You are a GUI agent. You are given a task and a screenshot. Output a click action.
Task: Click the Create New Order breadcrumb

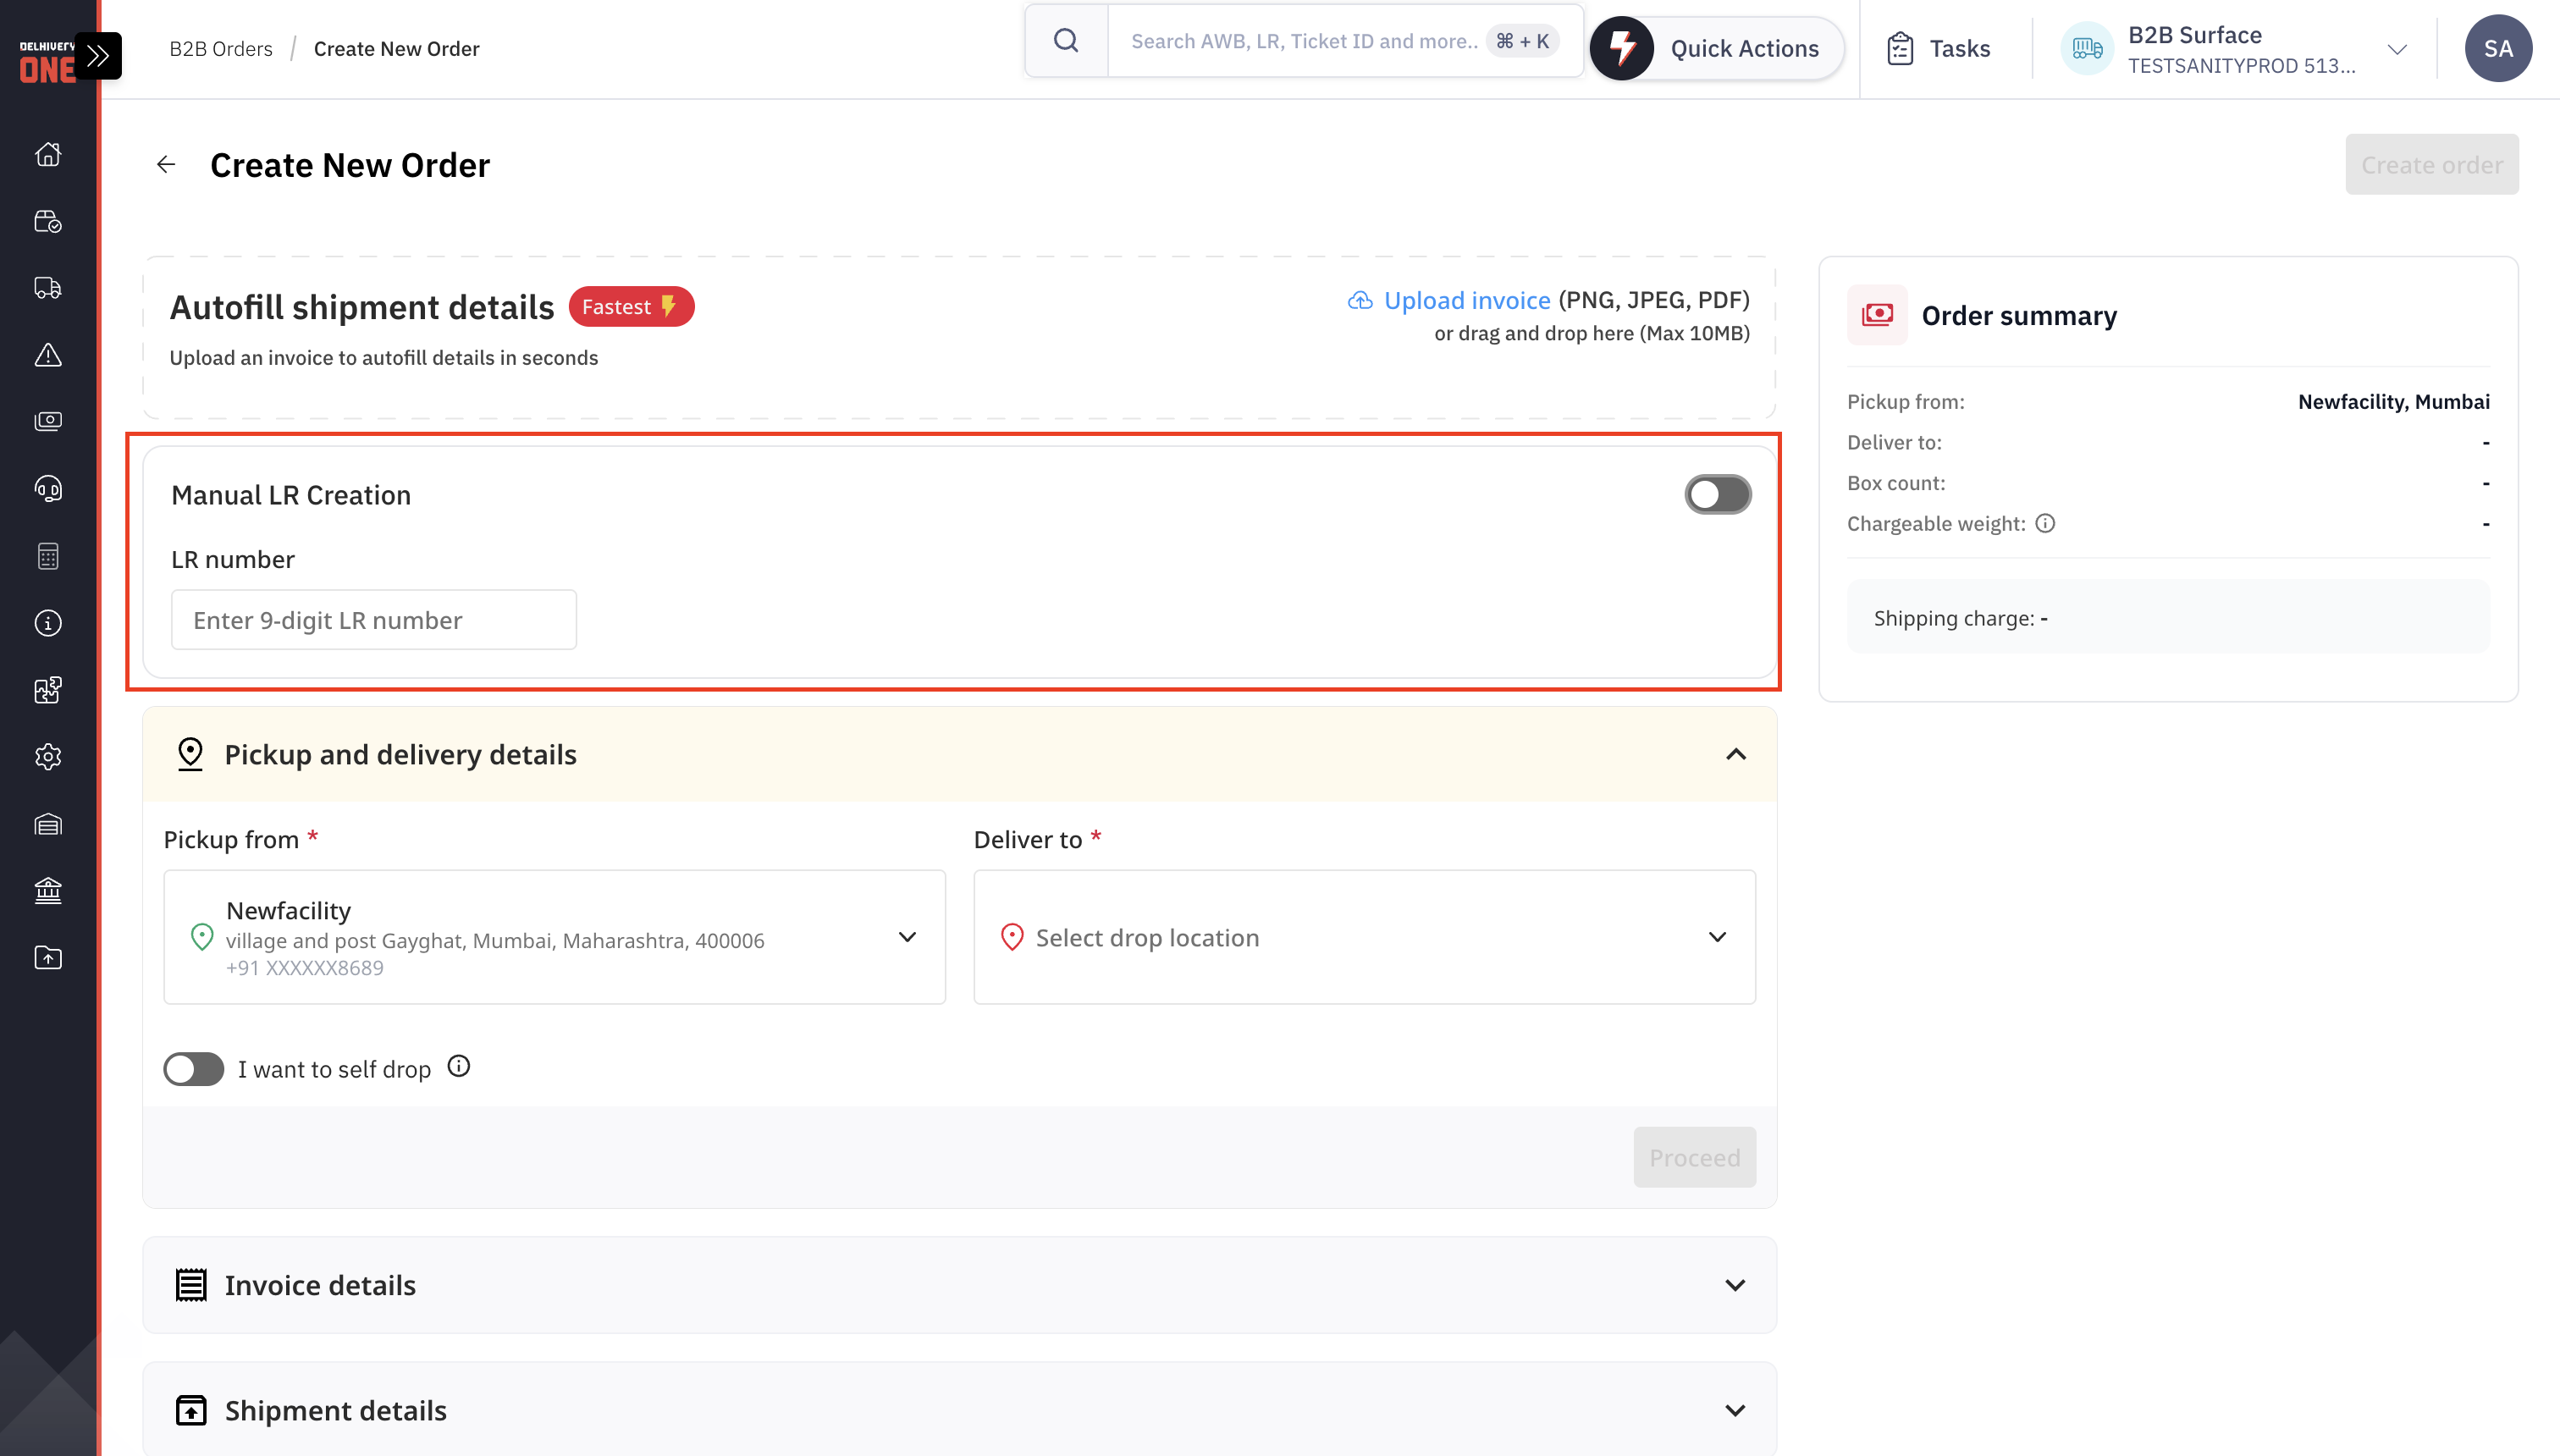click(x=397, y=48)
